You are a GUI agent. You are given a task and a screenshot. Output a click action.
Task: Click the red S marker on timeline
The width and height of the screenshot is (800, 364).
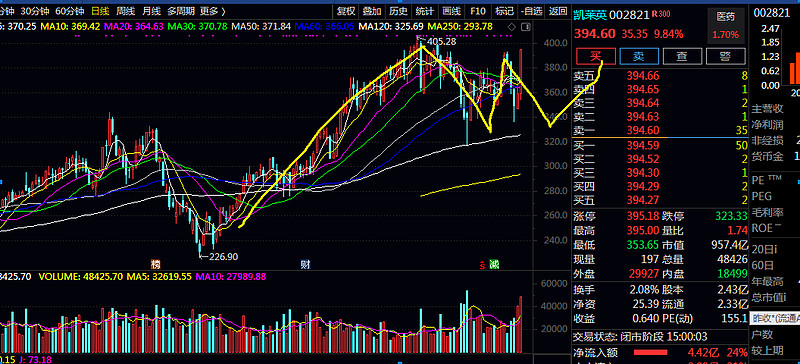coord(482,265)
